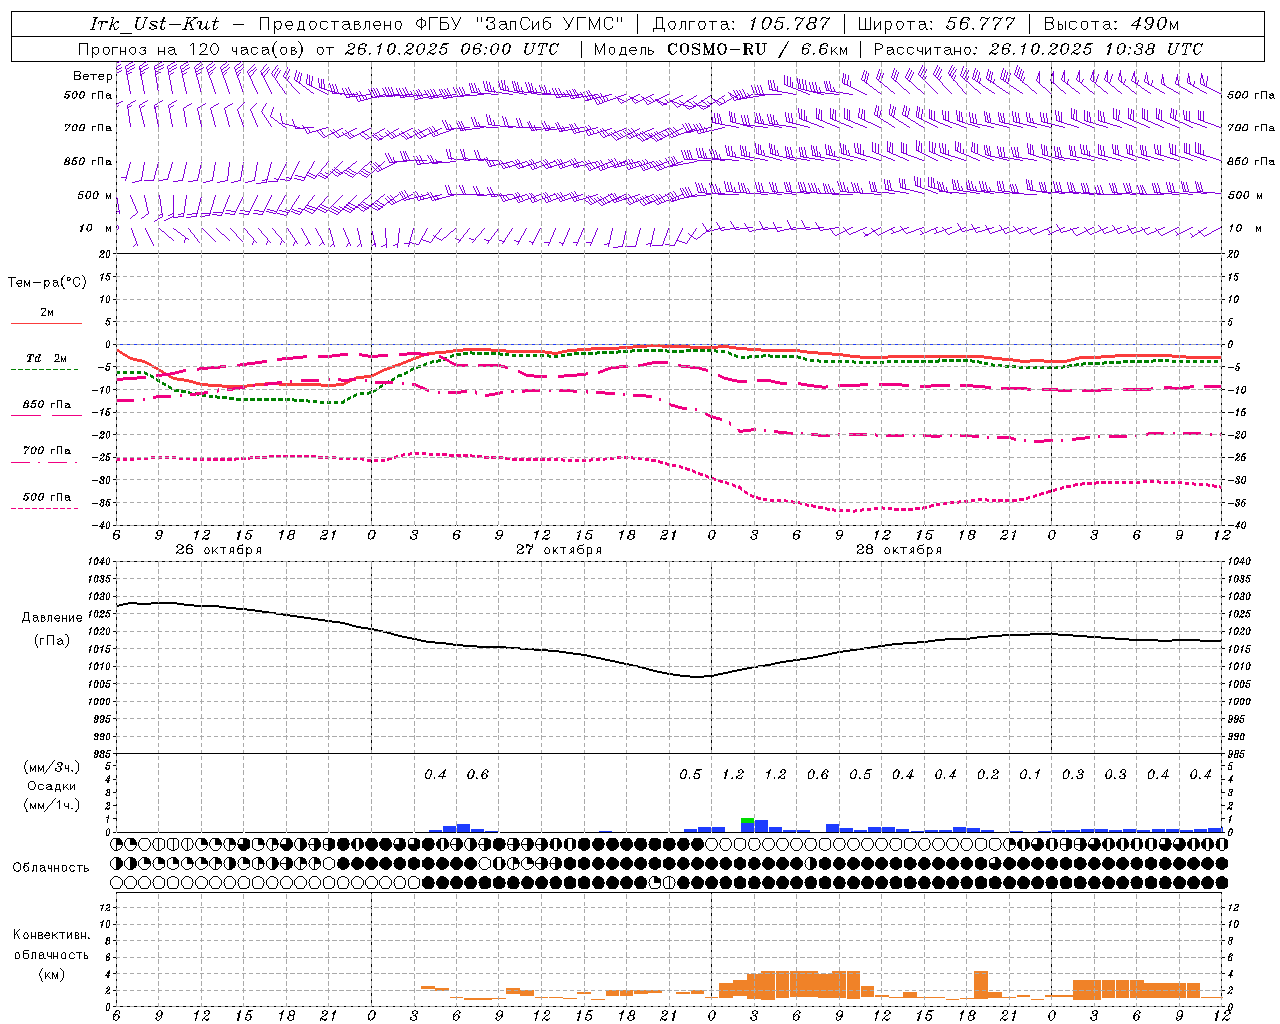Click the 10 м wind level label on left
The image size is (1280, 1024).
94,228
